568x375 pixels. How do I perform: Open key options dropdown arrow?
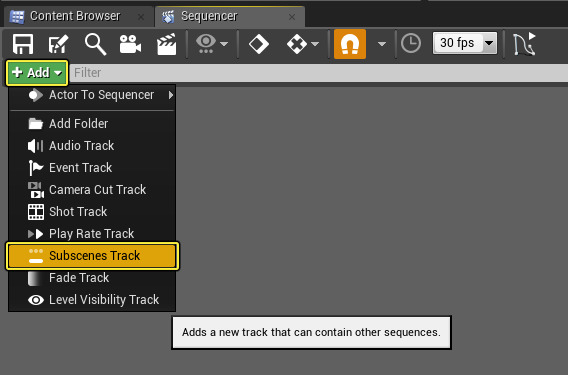[x=315, y=44]
